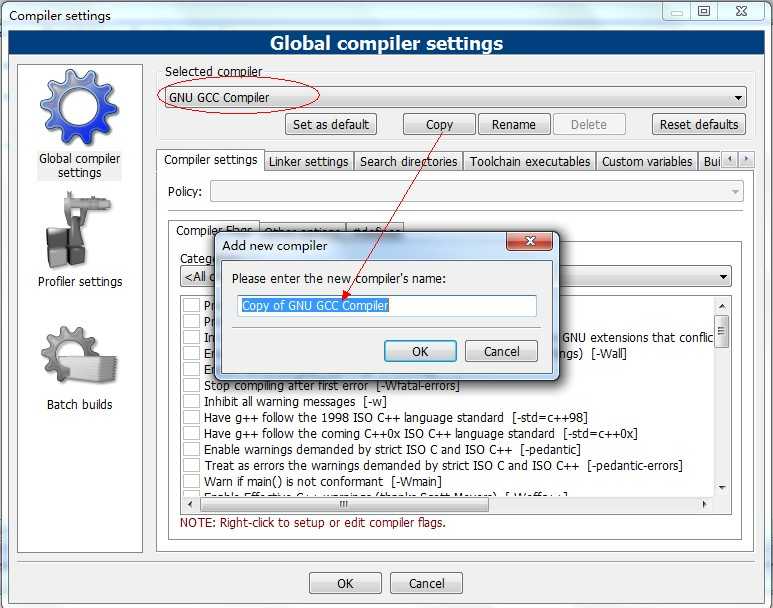Open Custom variables tab
The image size is (773, 608).
click(647, 161)
